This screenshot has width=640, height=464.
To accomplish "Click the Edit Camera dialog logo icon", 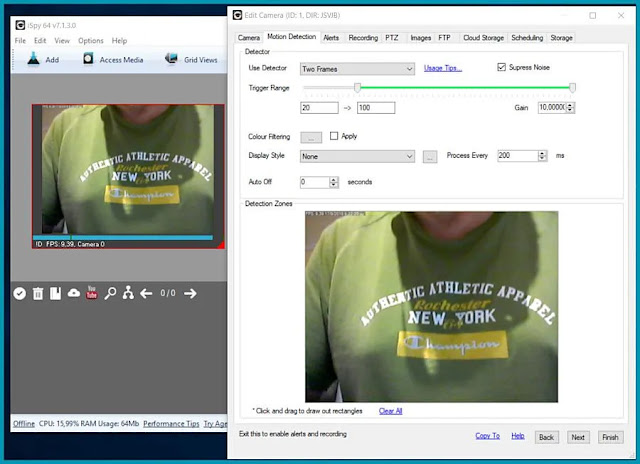I will click(x=237, y=15).
